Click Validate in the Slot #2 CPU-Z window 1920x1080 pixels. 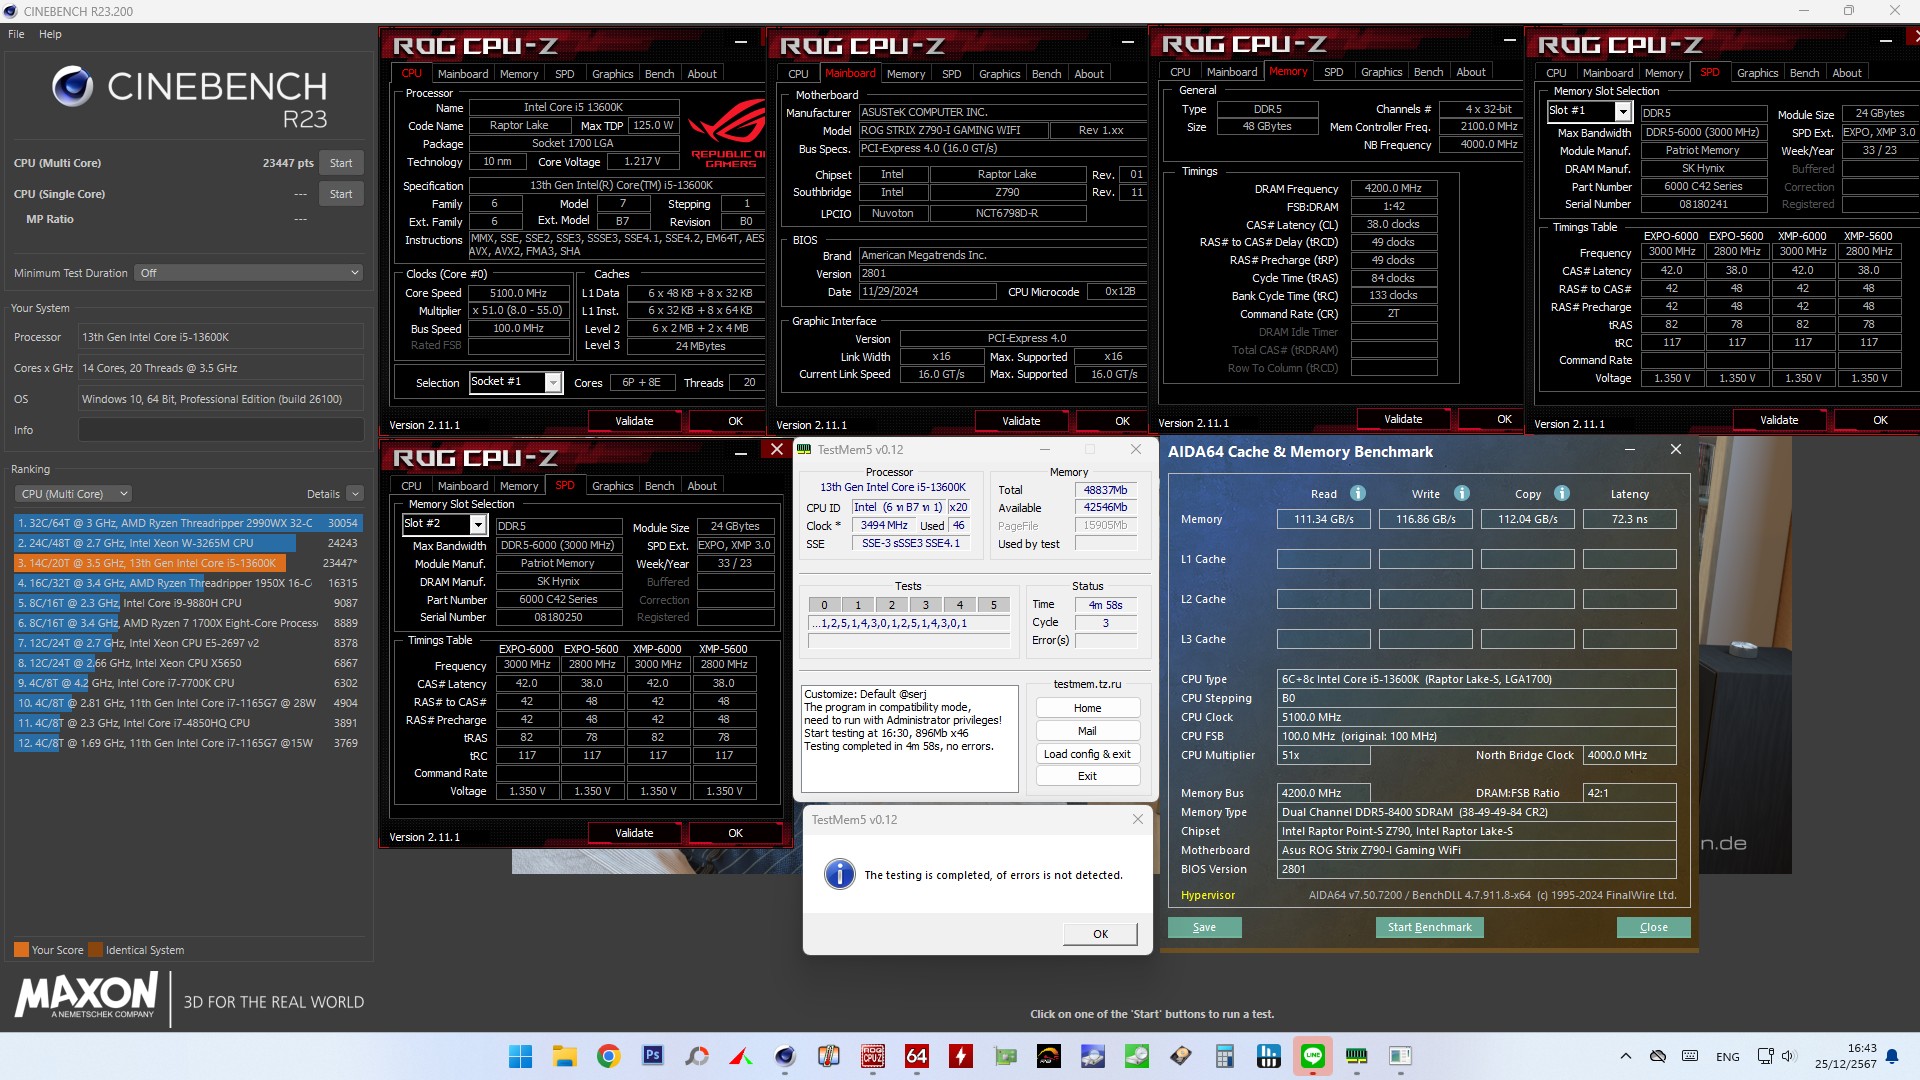pyautogui.click(x=634, y=833)
